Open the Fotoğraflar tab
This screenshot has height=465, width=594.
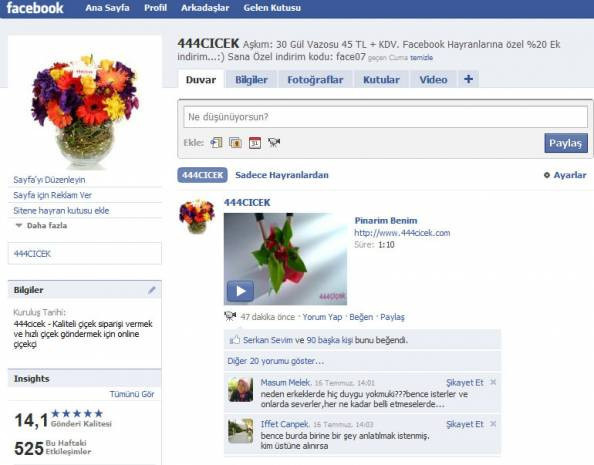315,80
